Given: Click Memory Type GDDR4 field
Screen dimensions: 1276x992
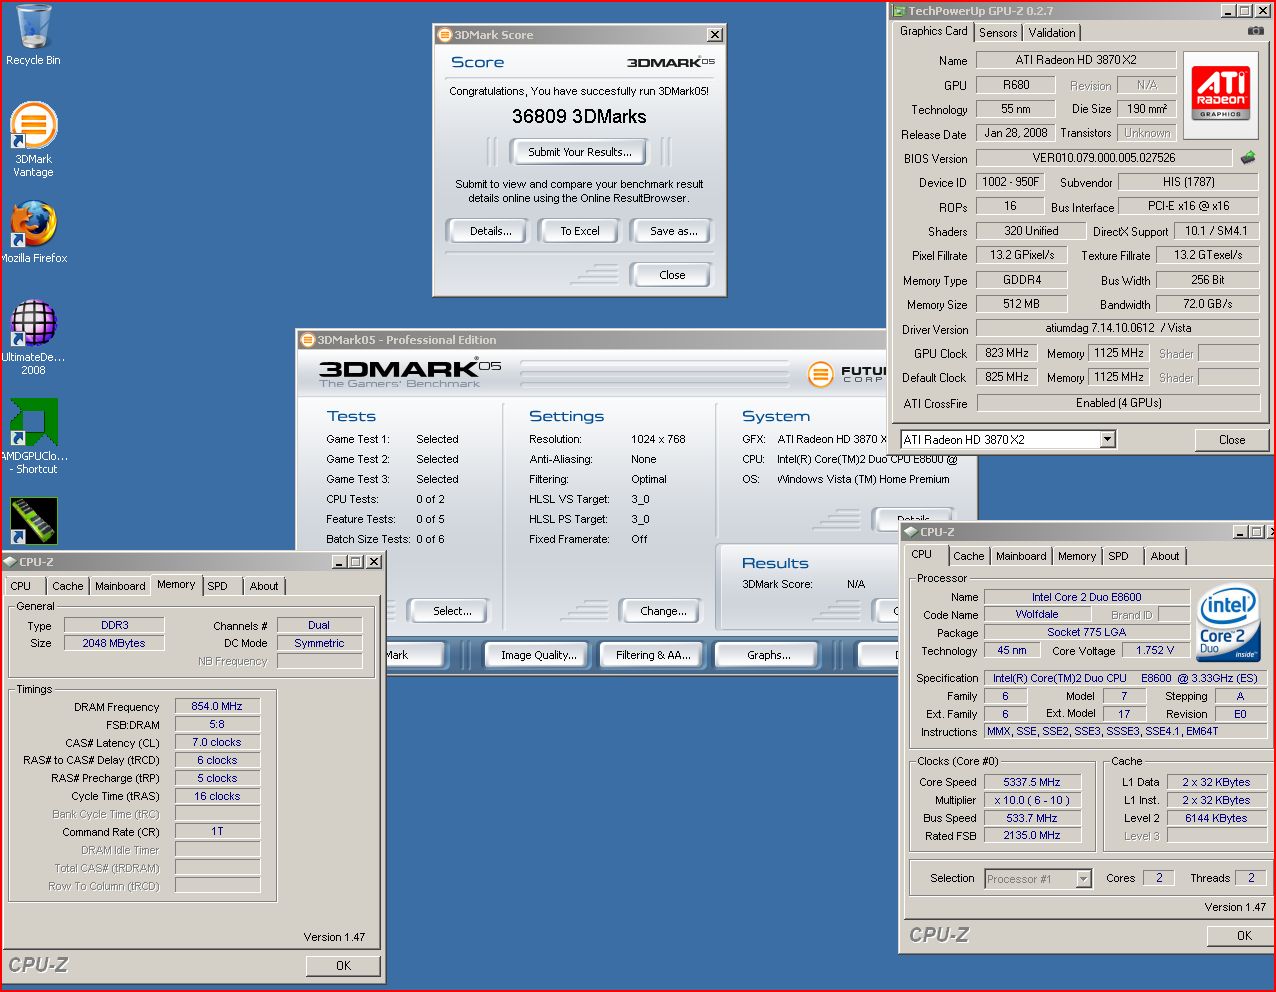Looking at the screenshot, I should (x=1022, y=280).
